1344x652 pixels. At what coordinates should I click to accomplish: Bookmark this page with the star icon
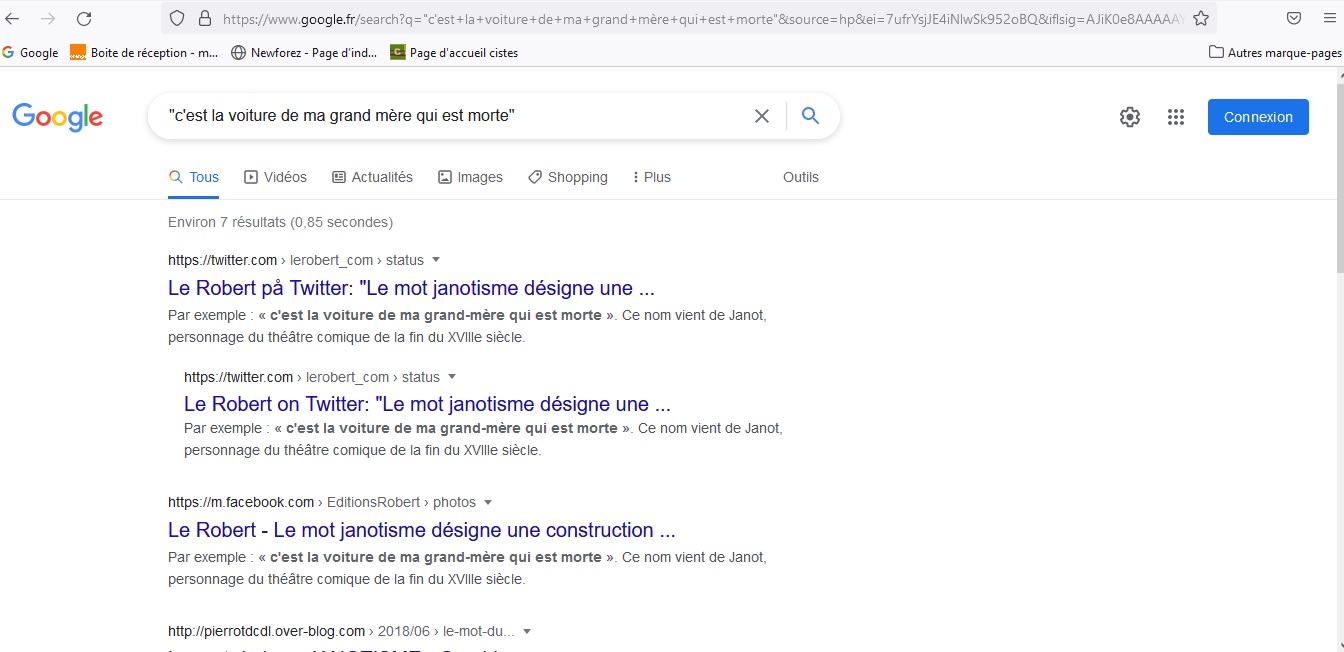1201,18
